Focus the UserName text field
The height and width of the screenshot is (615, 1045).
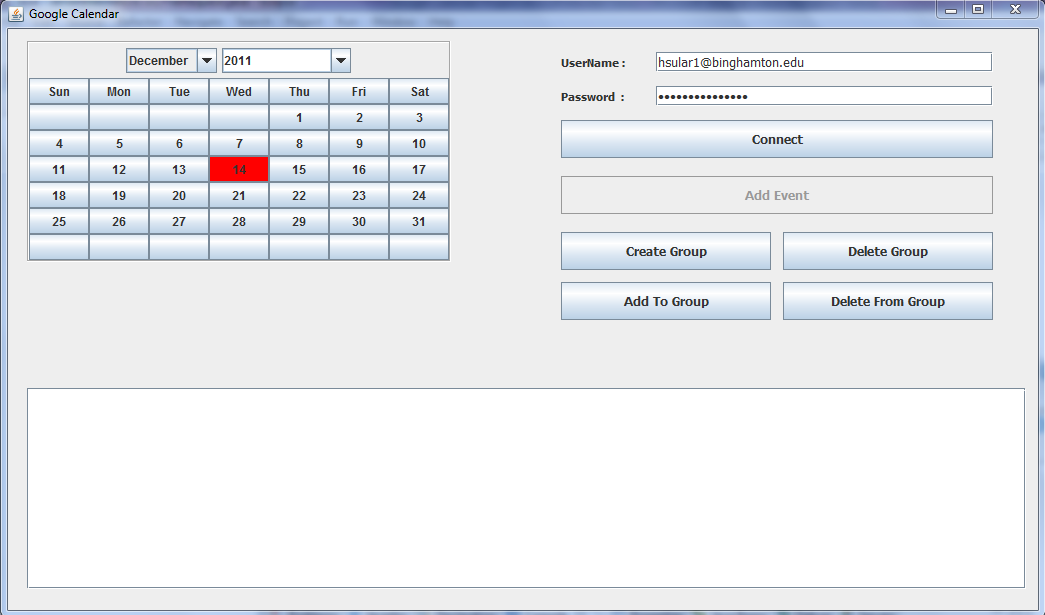pyautogui.click(x=823, y=62)
